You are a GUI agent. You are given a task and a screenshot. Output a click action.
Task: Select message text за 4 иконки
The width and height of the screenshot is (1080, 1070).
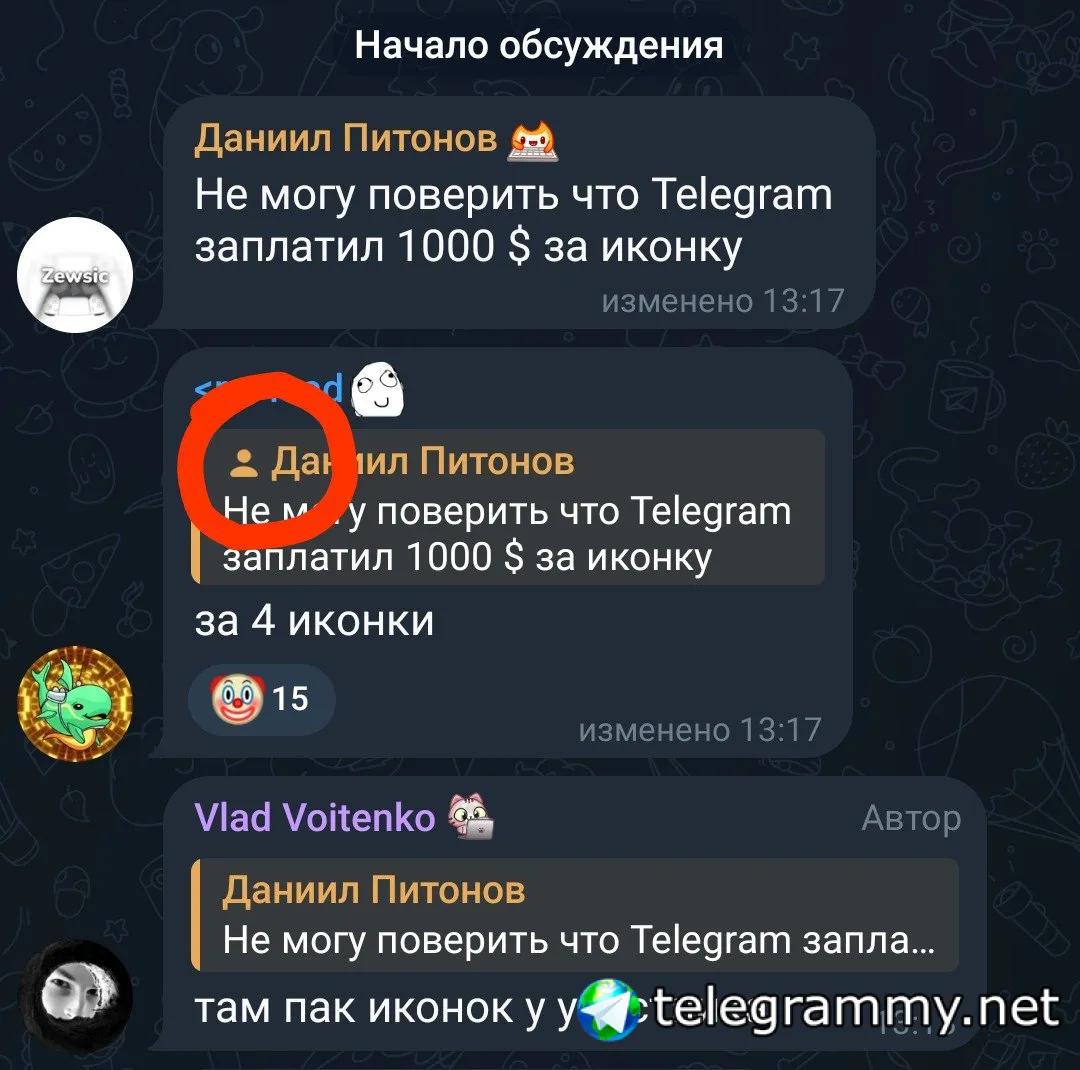click(314, 621)
